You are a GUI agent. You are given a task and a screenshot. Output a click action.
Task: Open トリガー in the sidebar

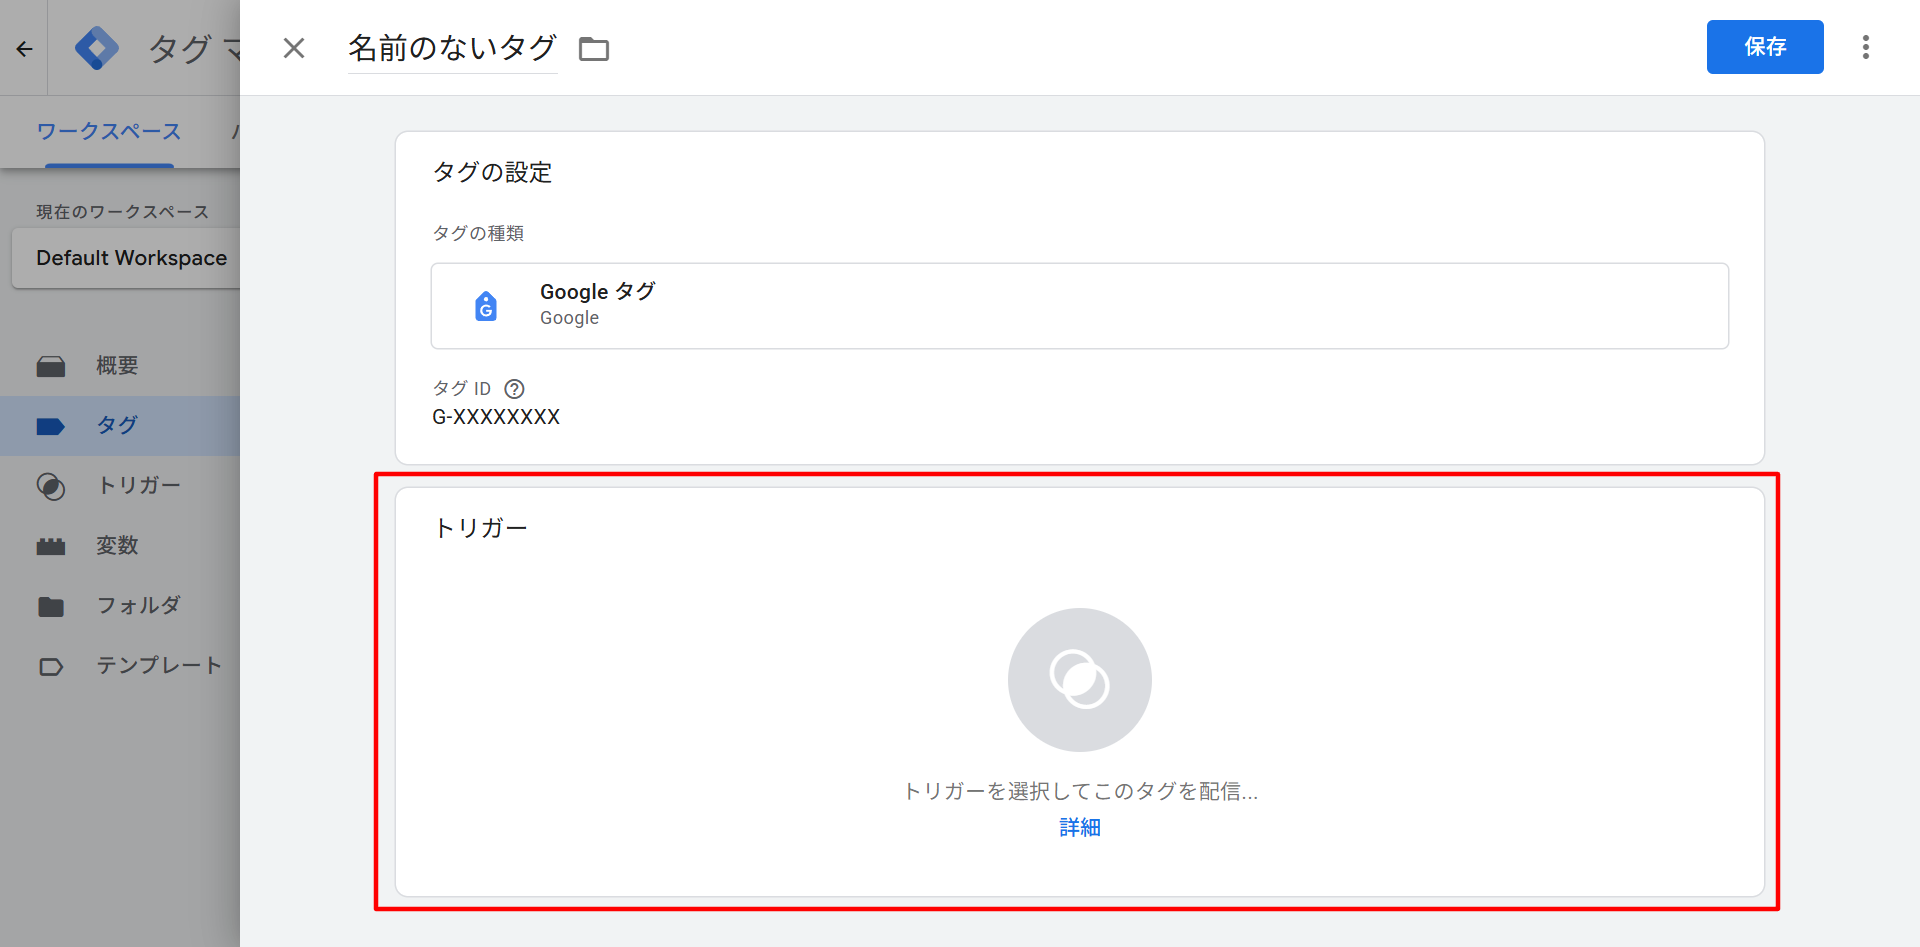pos(138,486)
